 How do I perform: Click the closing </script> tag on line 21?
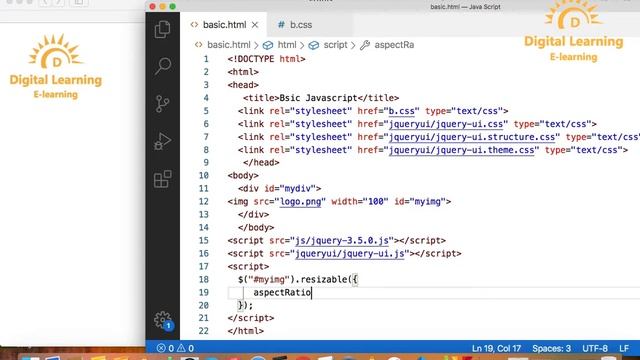251,318
